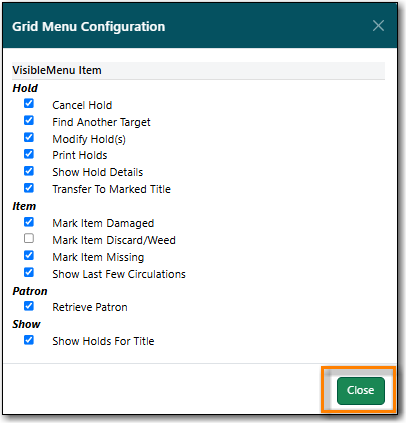The width and height of the screenshot is (406, 423).
Task: Click the 'Hold' group heading
Action: point(25,88)
